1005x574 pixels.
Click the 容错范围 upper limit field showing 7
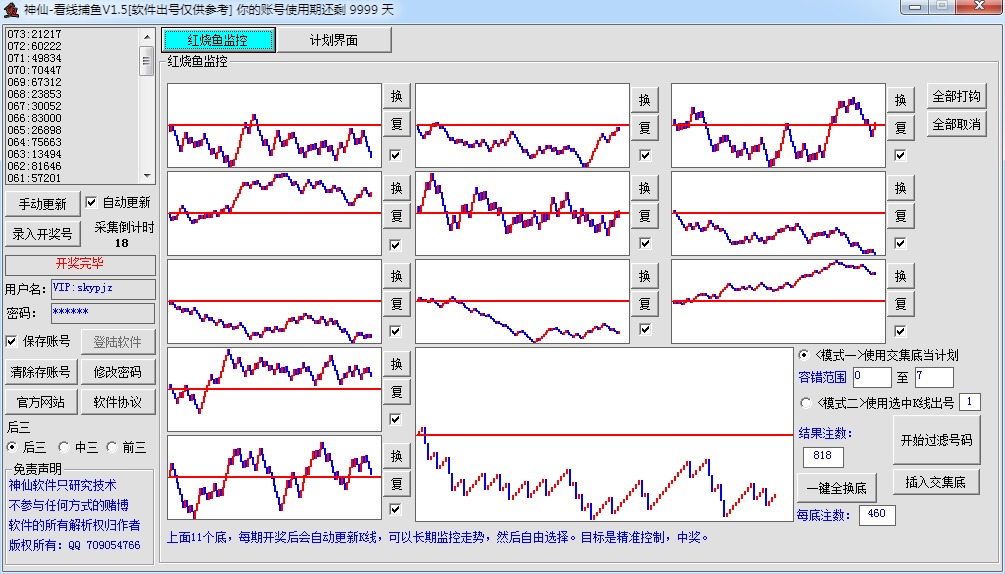click(933, 377)
